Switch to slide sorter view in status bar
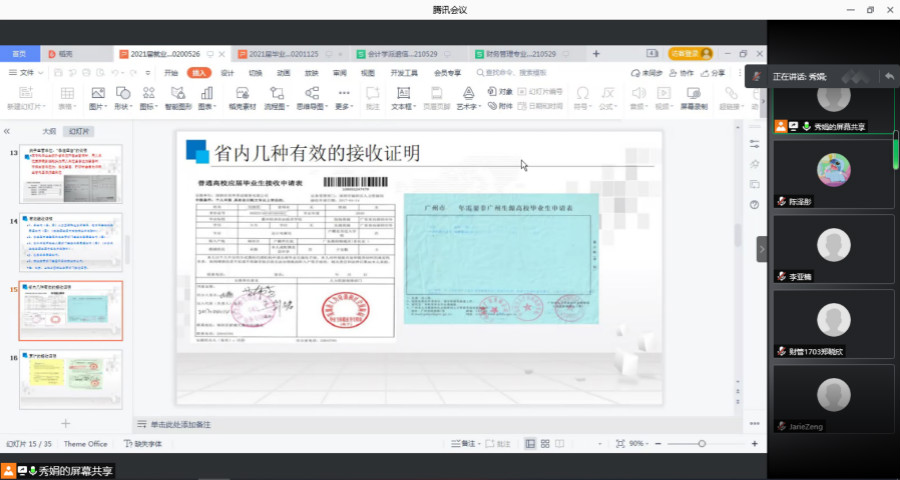The width and height of the screenshot is (900, 480). point(545,443)
